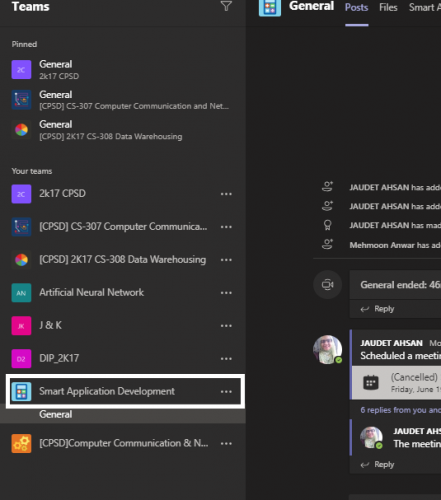This screenshot has width=441, height=500.
Task: Click the 2C avatar under Your teams
Action: pos(21,194)
